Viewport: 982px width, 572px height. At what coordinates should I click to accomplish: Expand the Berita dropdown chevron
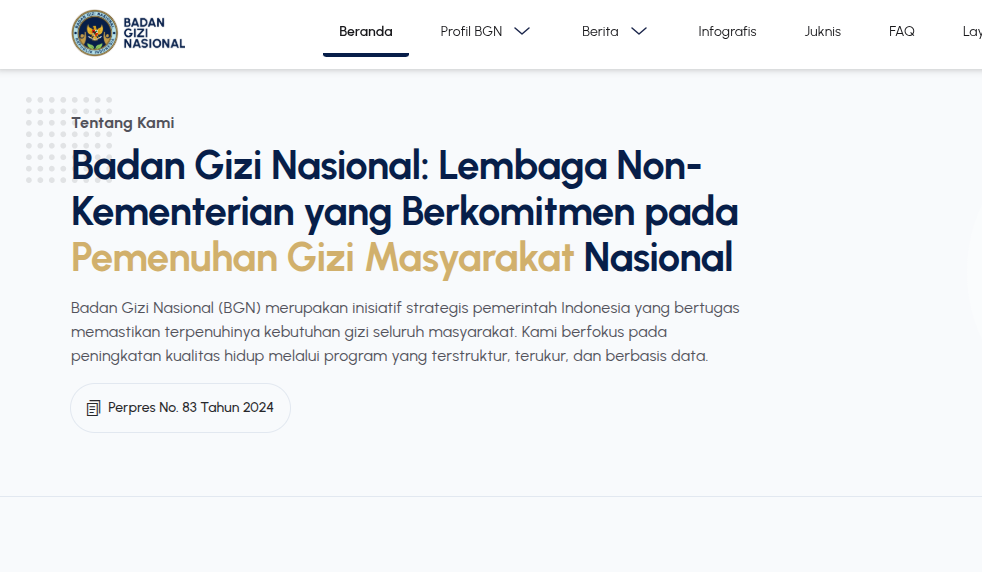coord(638,31)
